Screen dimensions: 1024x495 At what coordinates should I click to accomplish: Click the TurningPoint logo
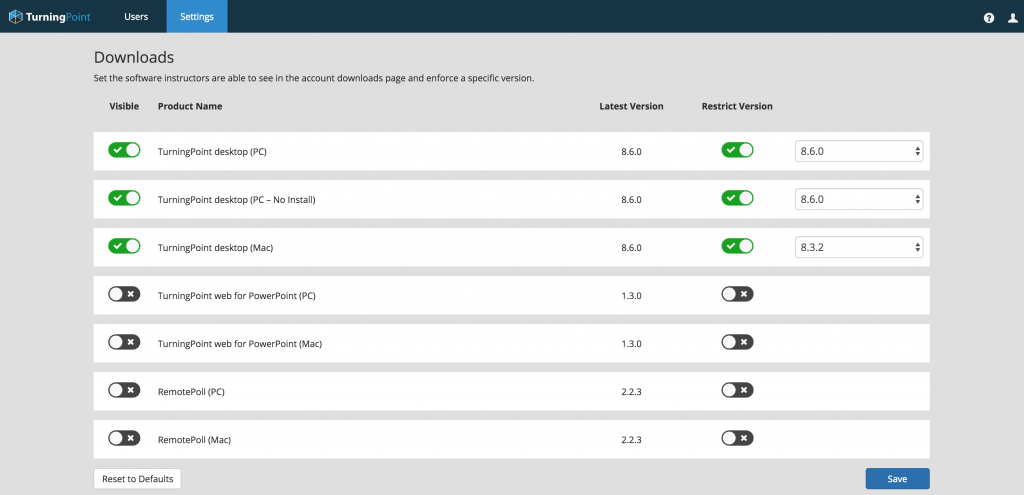(x=50, y=16)
